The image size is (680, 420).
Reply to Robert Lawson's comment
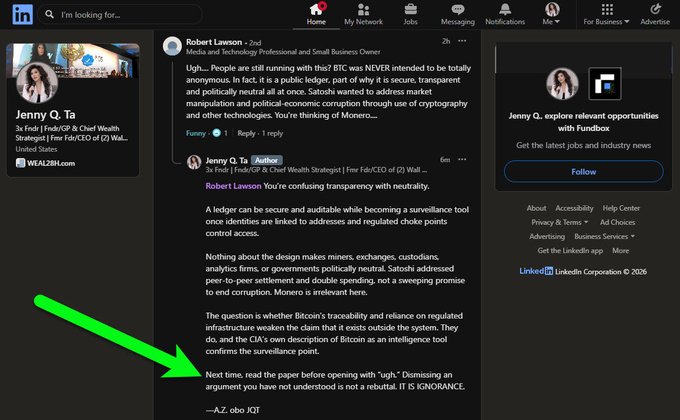(246, 133)
